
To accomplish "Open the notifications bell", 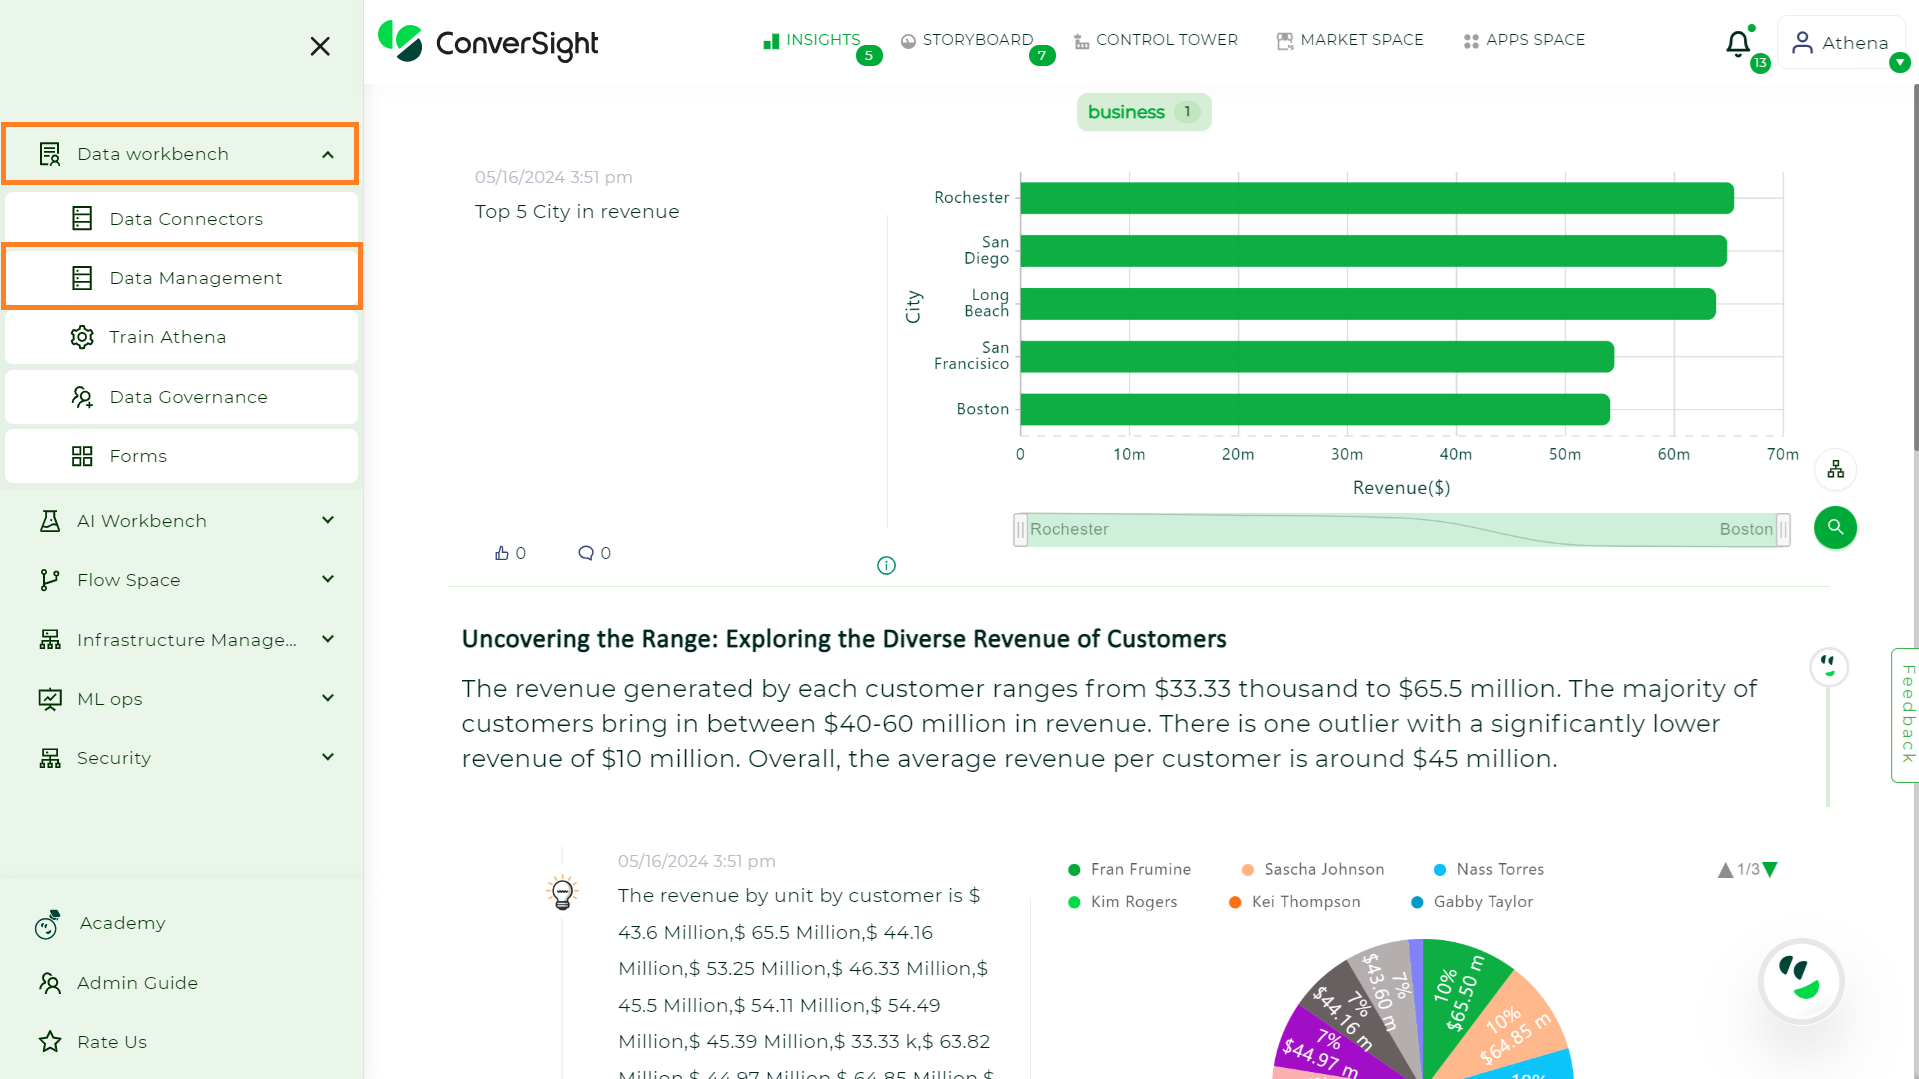I will 1737,42.
